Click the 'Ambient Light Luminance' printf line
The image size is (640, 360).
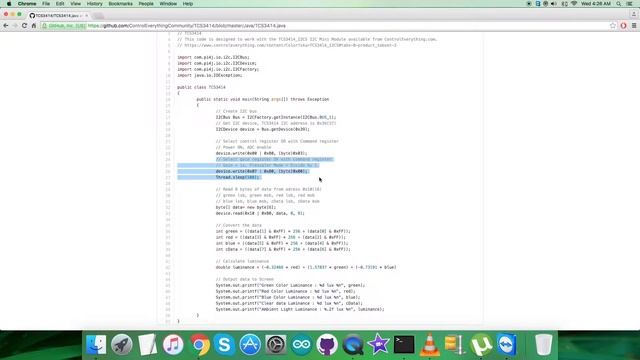coord(300,309)
